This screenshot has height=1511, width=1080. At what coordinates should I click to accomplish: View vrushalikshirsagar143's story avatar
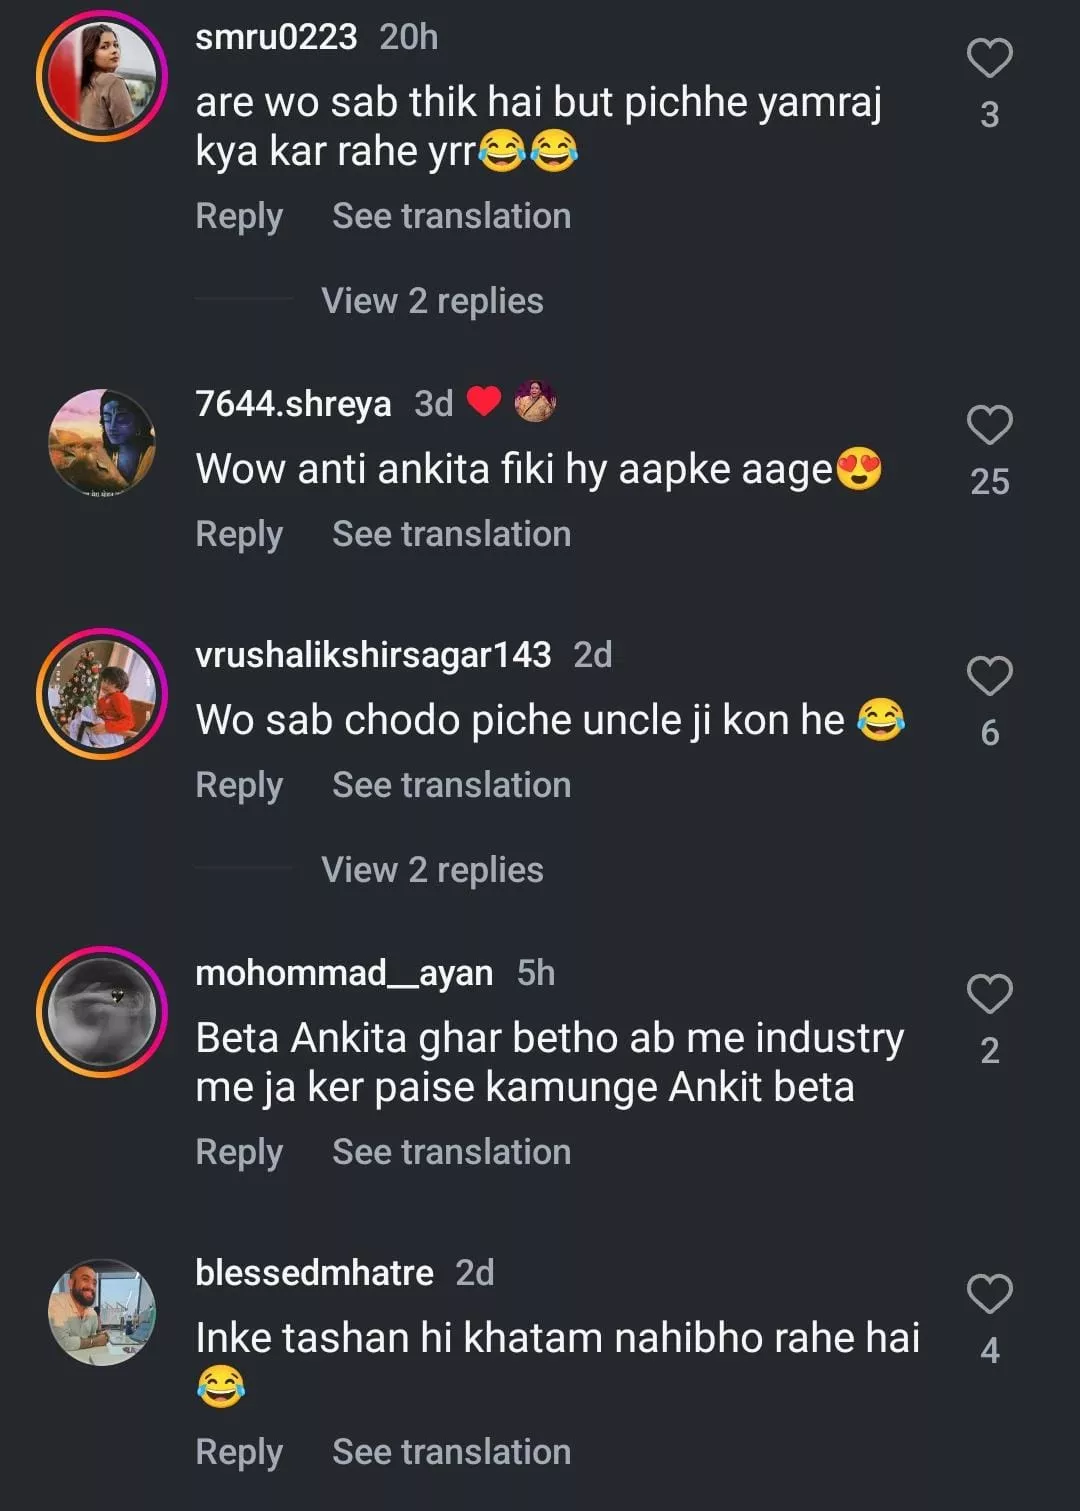coord(102,694)
